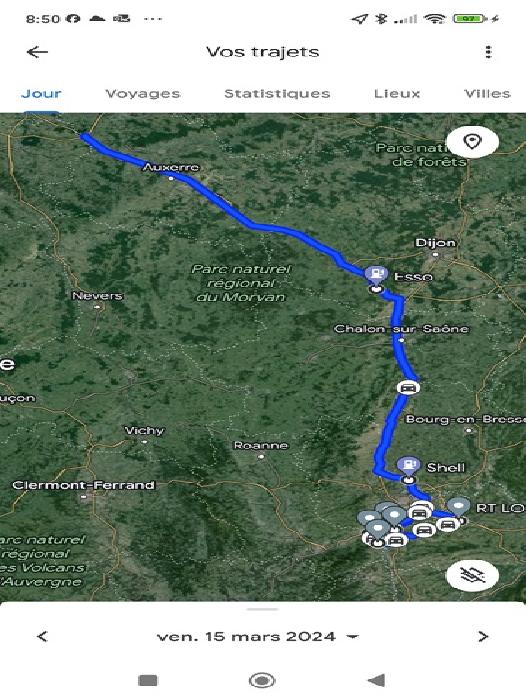Switch to the Voyages tab
This screenshot has height=700, width=526.
point(143,94)
